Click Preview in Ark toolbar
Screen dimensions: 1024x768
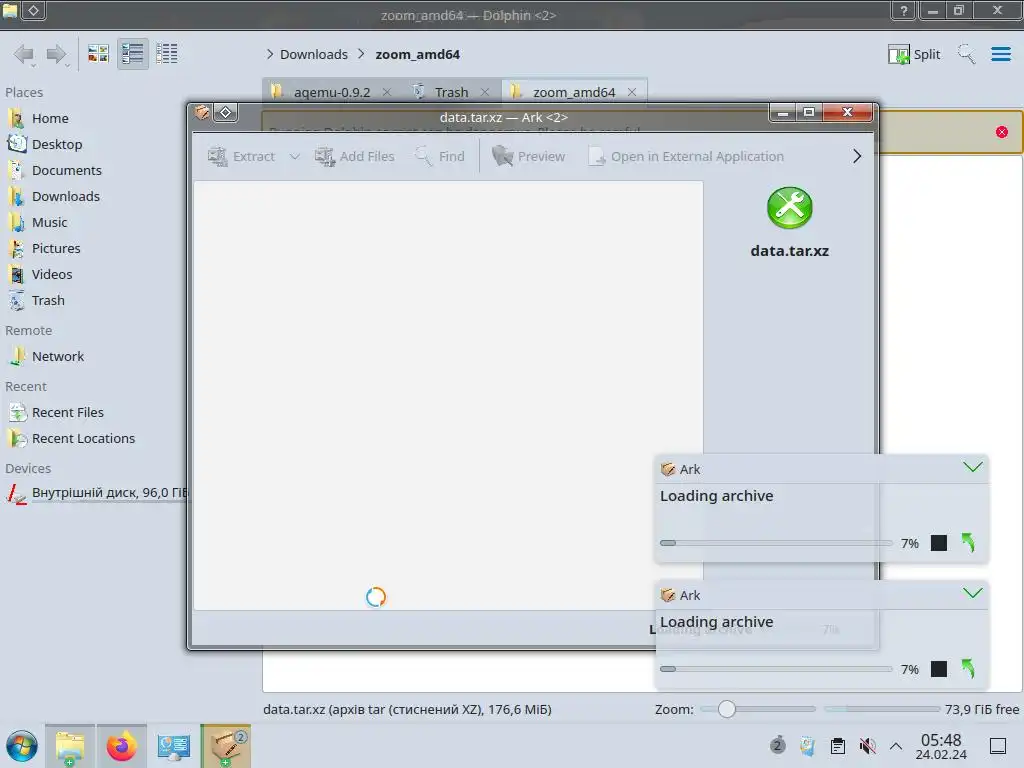point(529,156)
